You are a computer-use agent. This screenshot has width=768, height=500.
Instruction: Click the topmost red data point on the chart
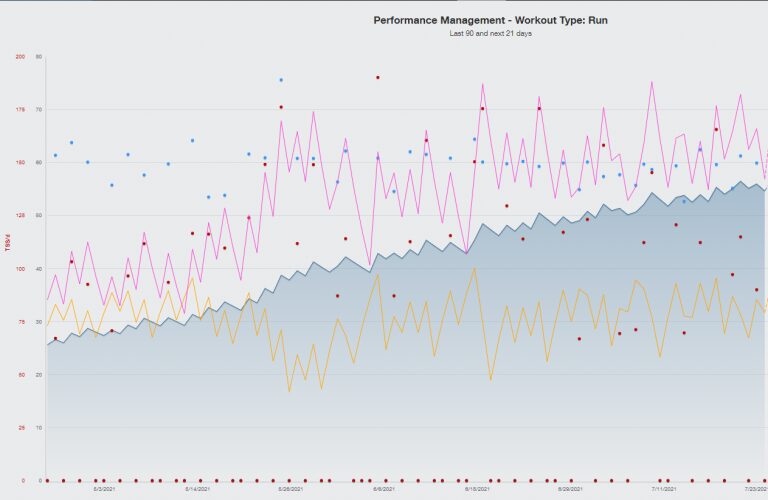click(377, 77)
